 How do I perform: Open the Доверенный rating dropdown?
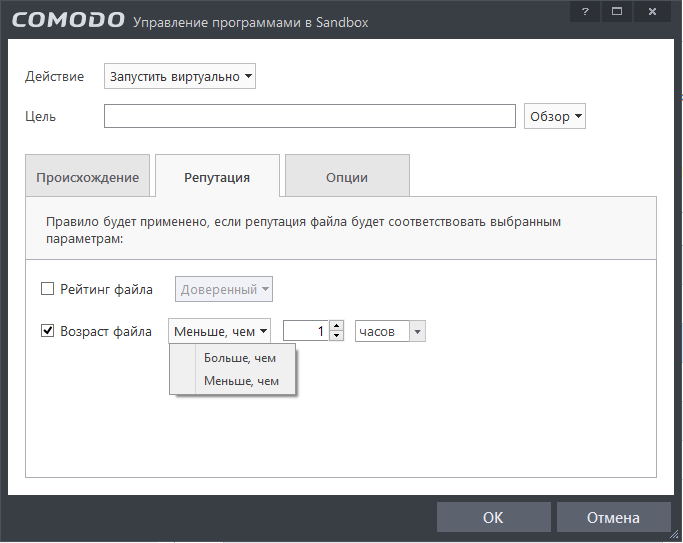[224, 290]
